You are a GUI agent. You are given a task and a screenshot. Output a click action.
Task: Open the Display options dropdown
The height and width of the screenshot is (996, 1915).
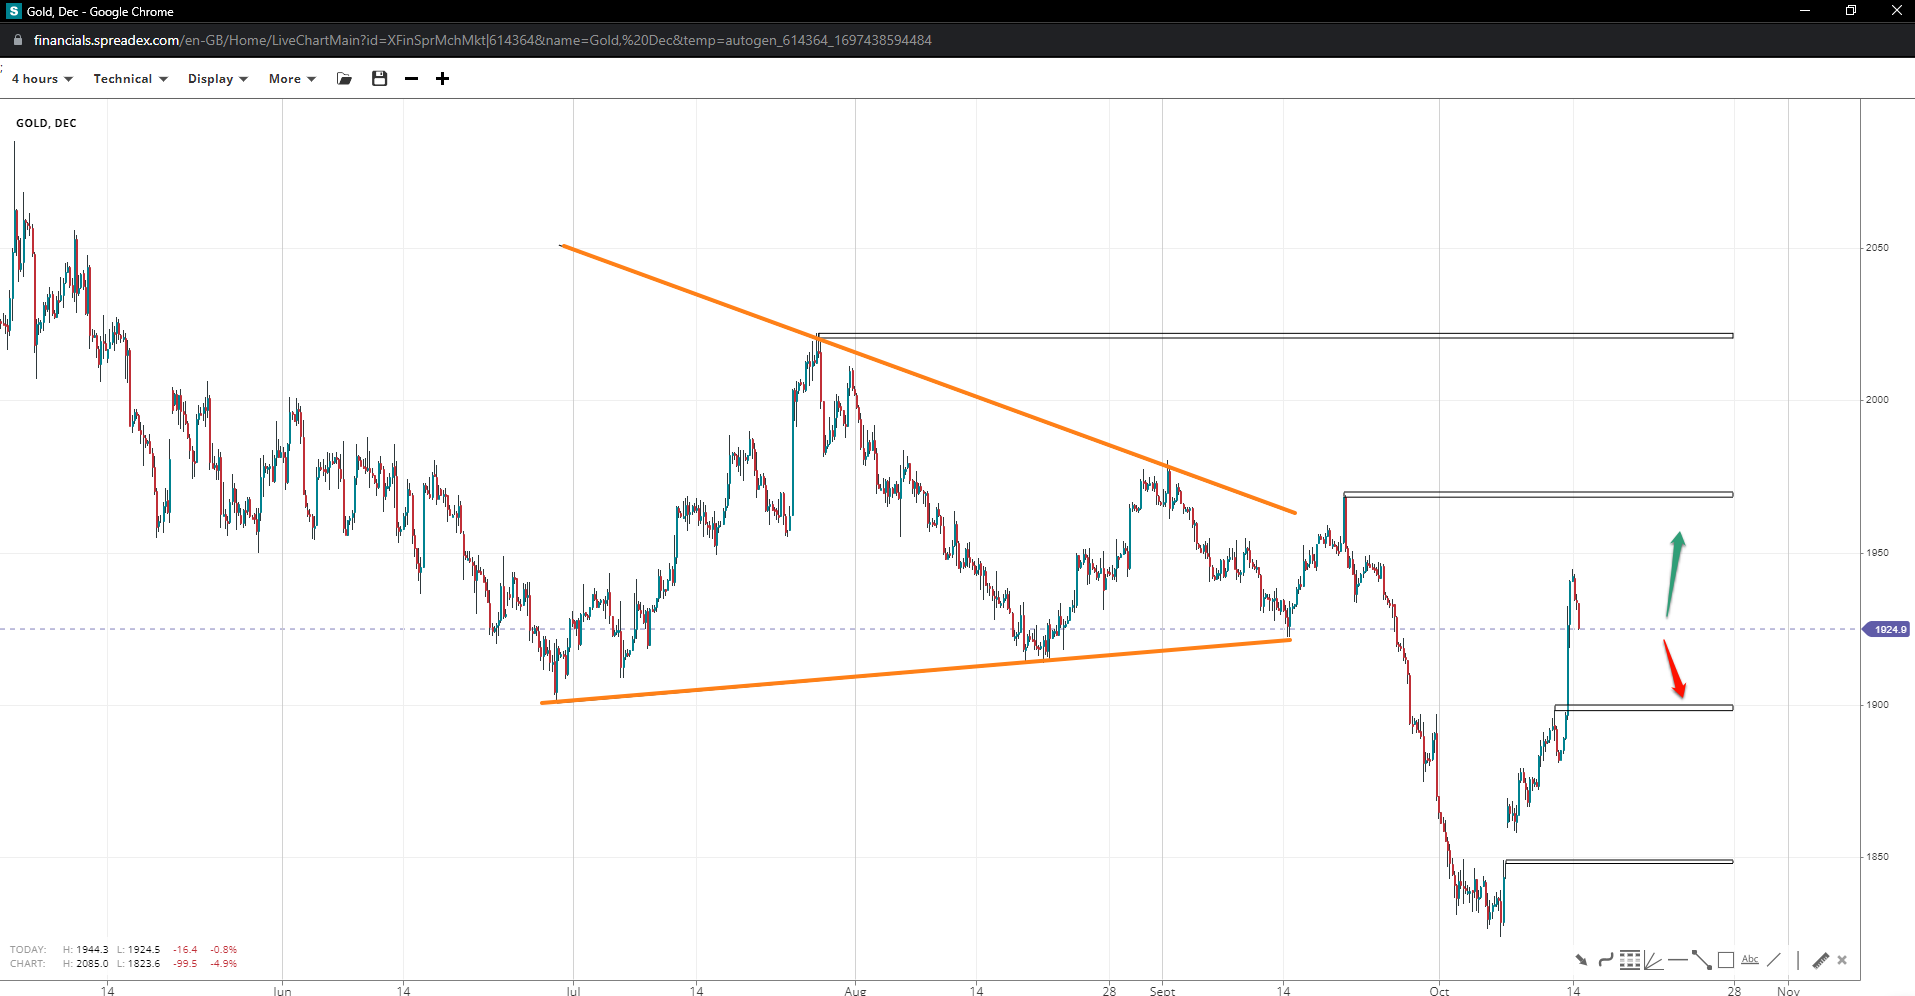pos(217,79)
